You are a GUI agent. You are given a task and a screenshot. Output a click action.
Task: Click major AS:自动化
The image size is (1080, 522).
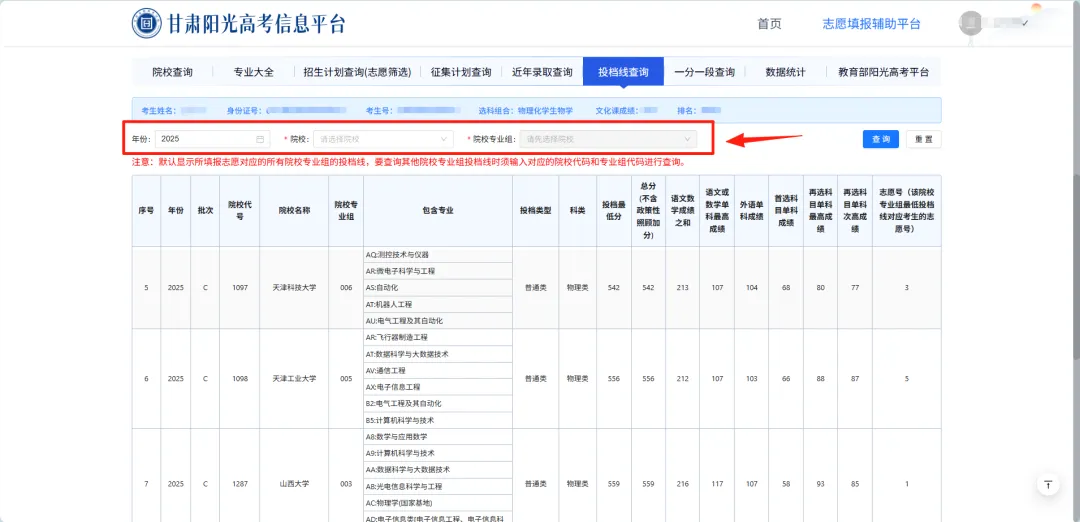438,288
